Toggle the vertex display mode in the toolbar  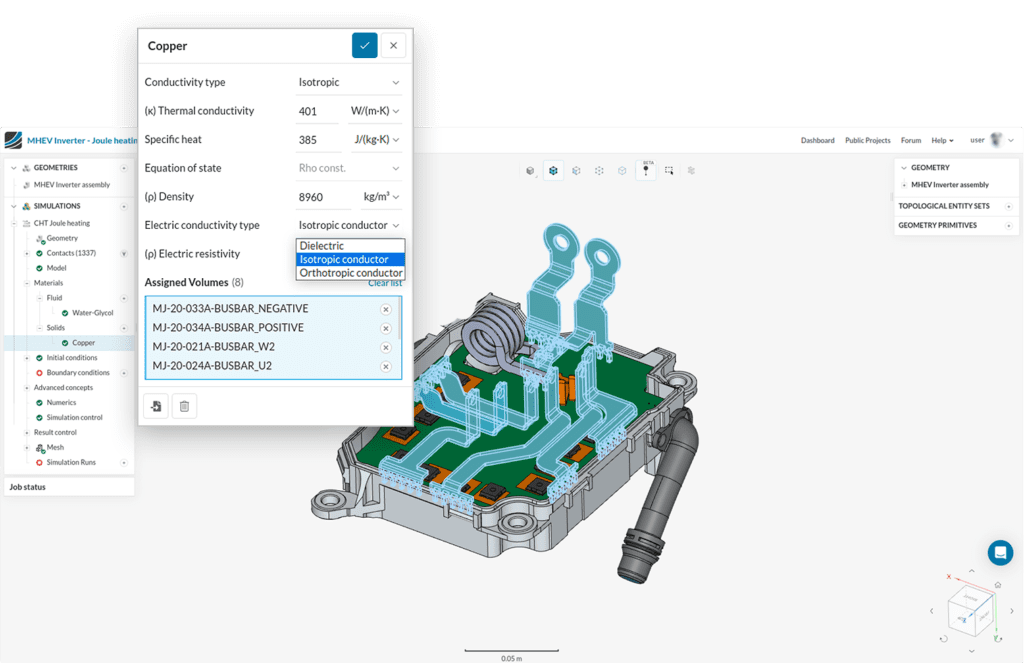[x=599, y=170]
